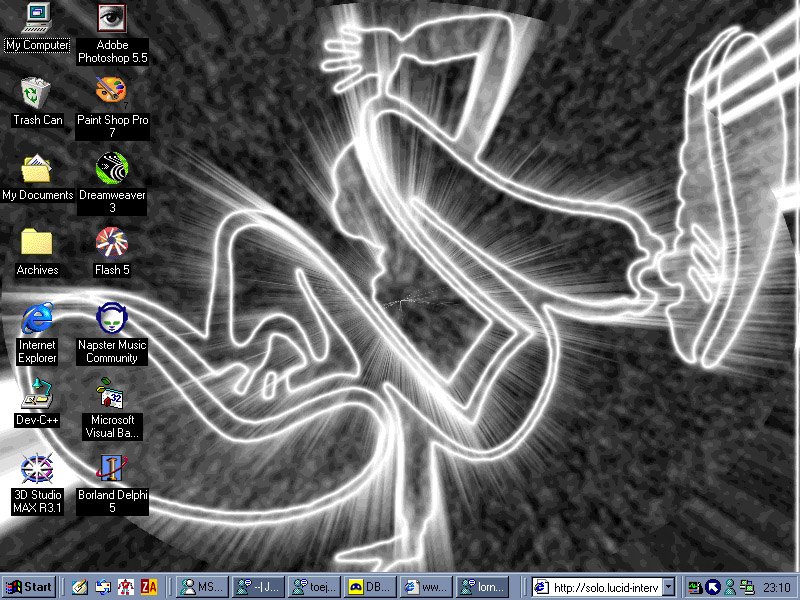Open Microsoft Visual Basic shortcut
The image size is (800, 600).
coord(112,393)
